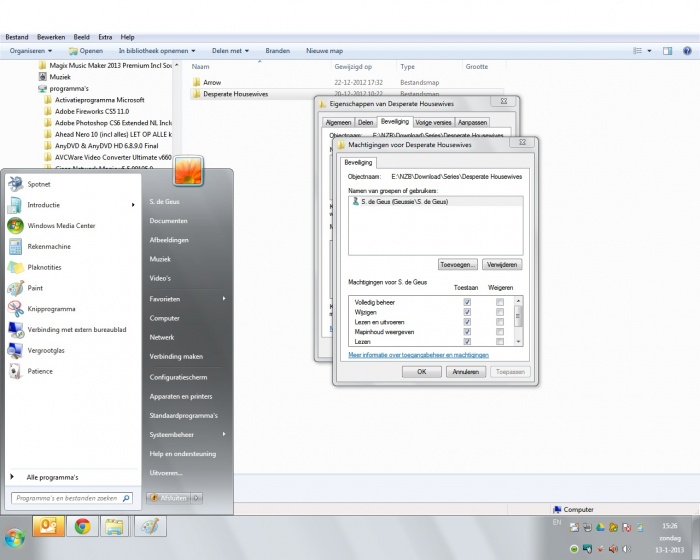Open In bibliotheek opnemen dropdown
Screen dimensions: 700x560
tap(157, 51)
